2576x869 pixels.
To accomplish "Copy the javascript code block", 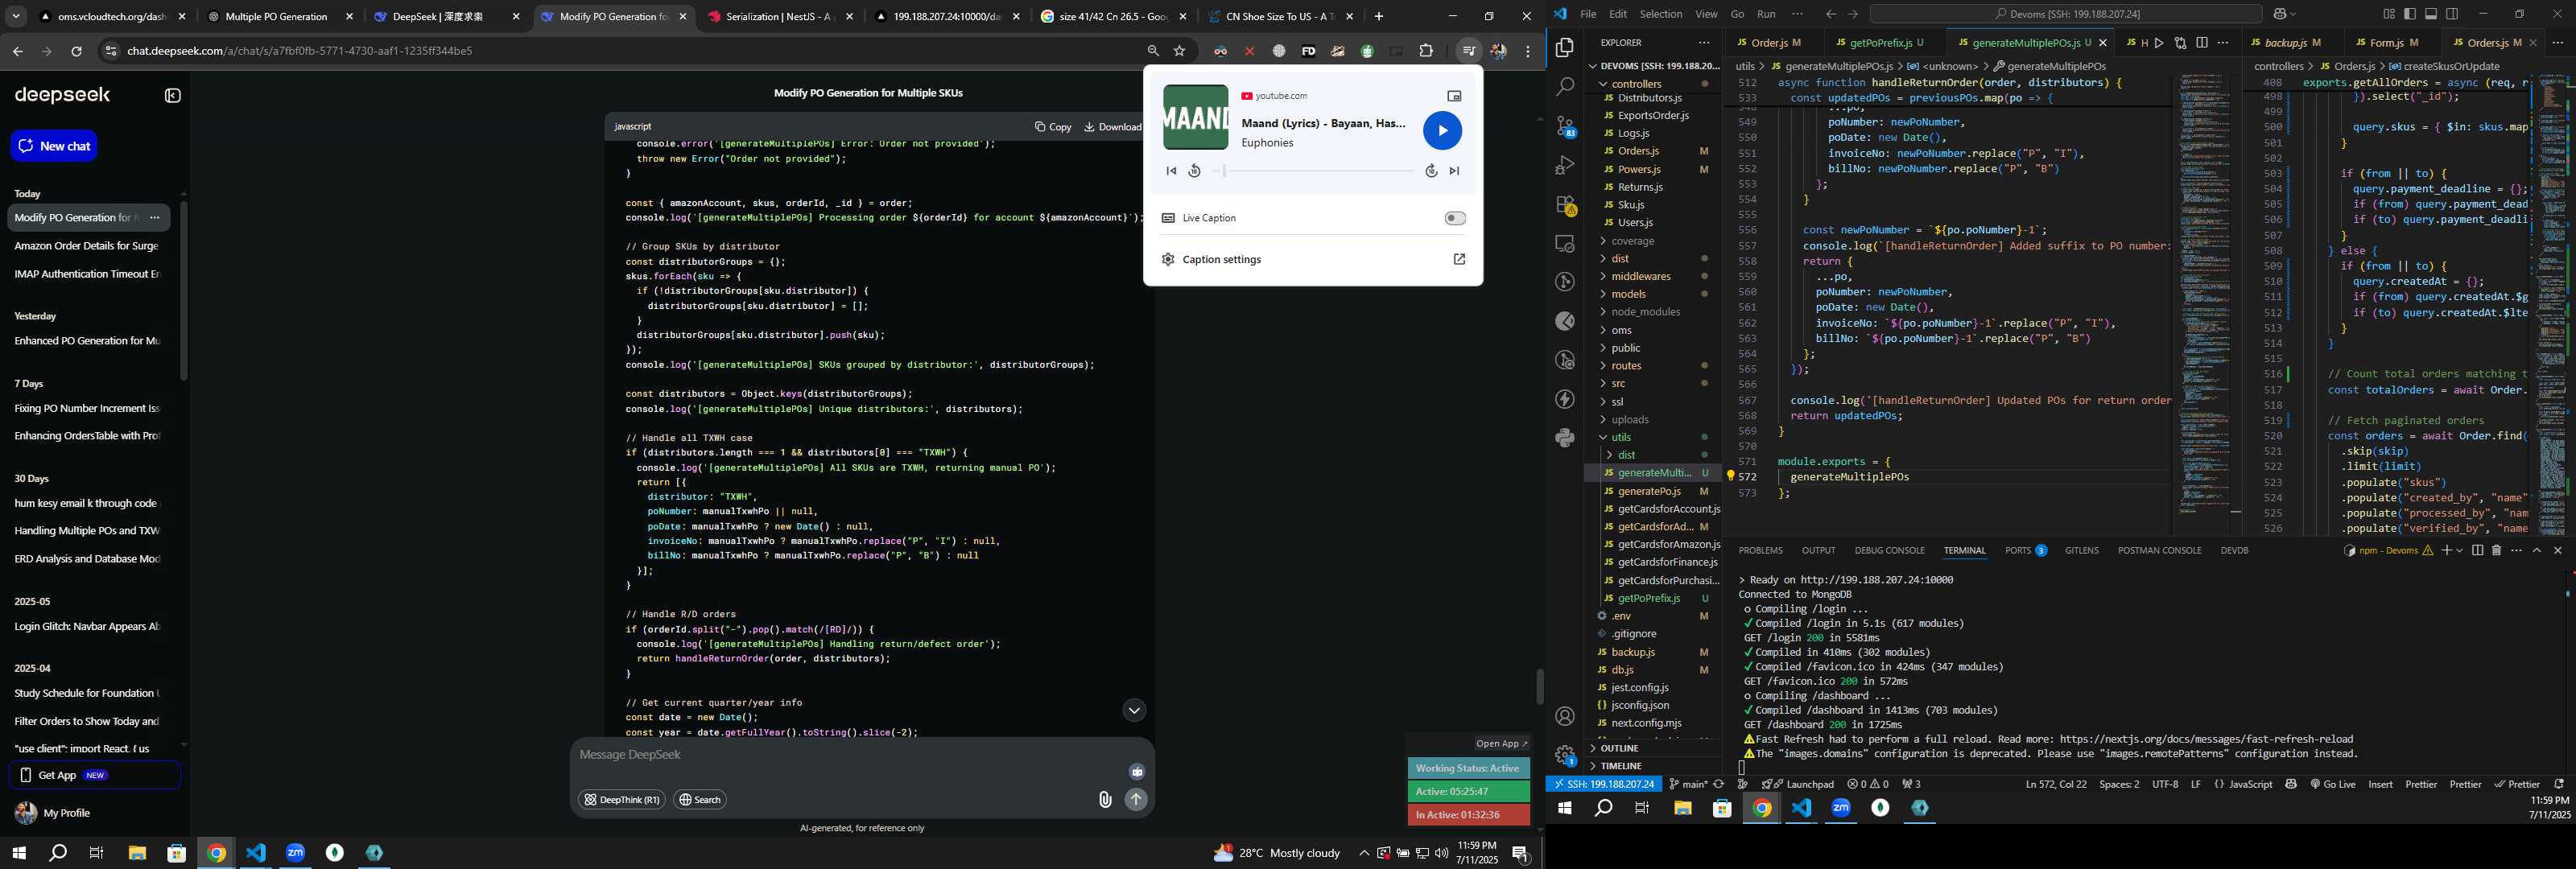I will [1053, 127].
